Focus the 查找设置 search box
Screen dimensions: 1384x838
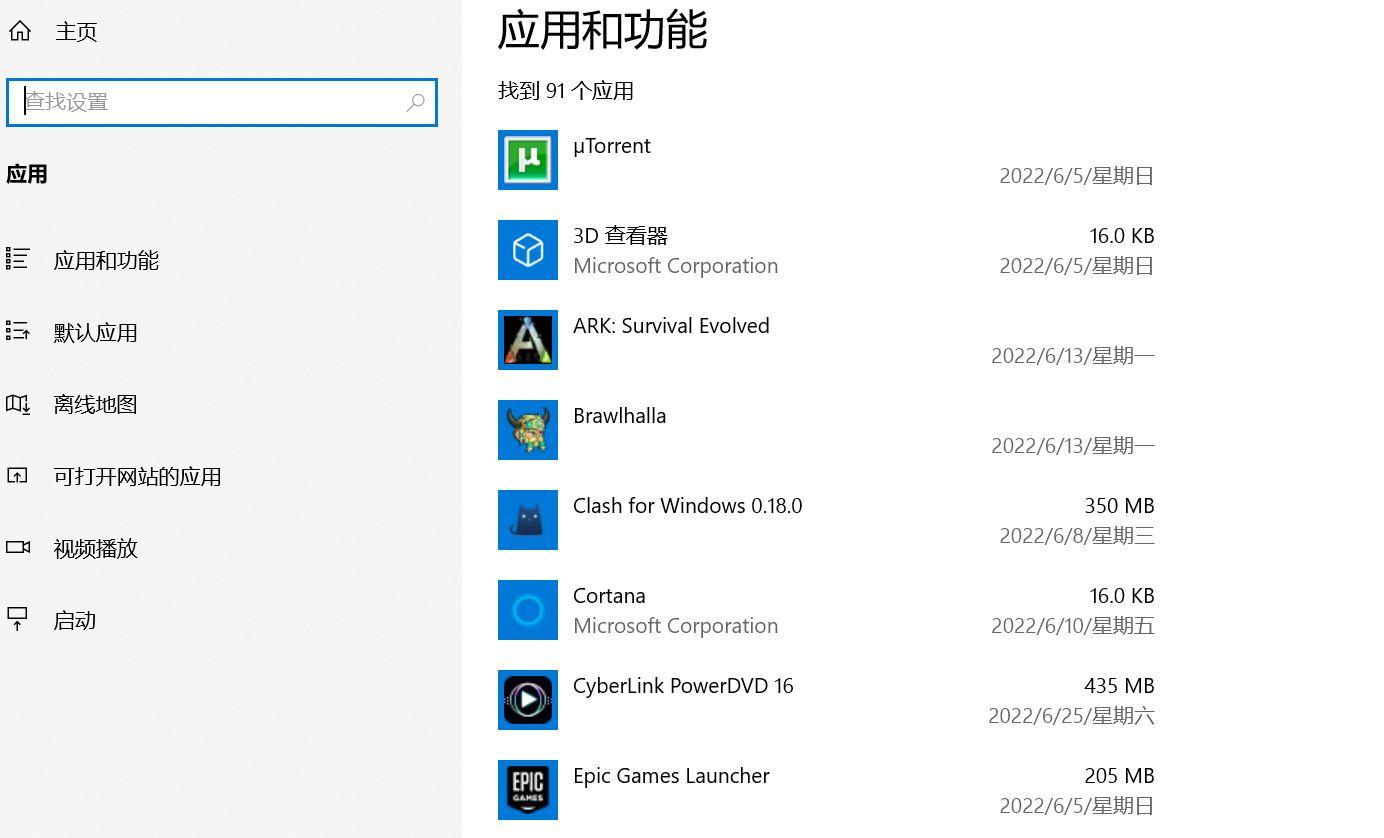pyautogui.click(x=210, y=102)
